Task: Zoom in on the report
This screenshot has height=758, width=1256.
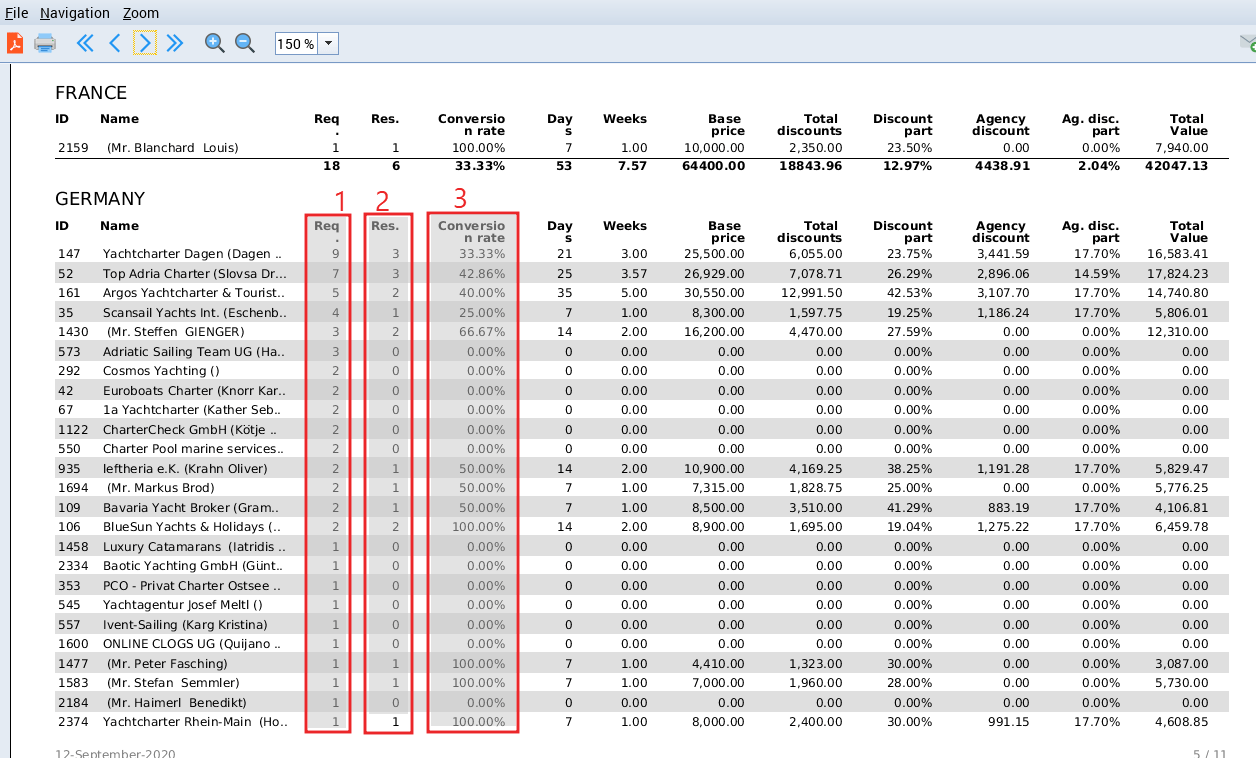Action: [x=214, y=43]
